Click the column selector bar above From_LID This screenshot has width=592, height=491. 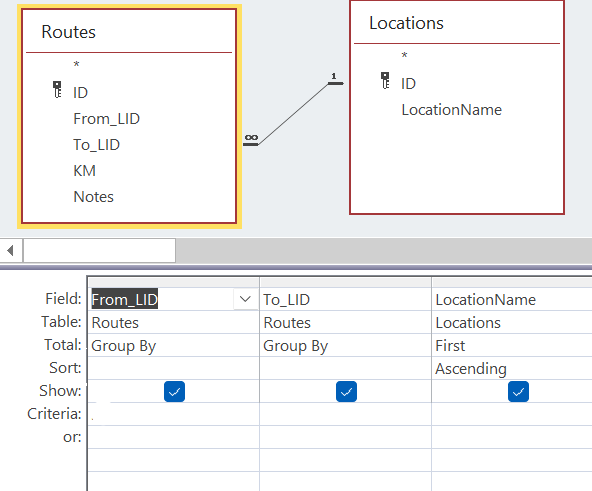tap(173, 283)
